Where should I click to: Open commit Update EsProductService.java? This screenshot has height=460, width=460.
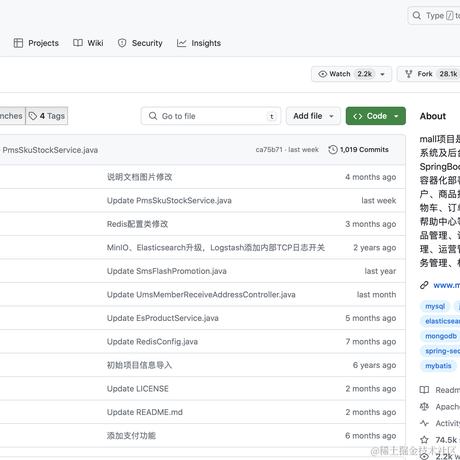point(163,318)
